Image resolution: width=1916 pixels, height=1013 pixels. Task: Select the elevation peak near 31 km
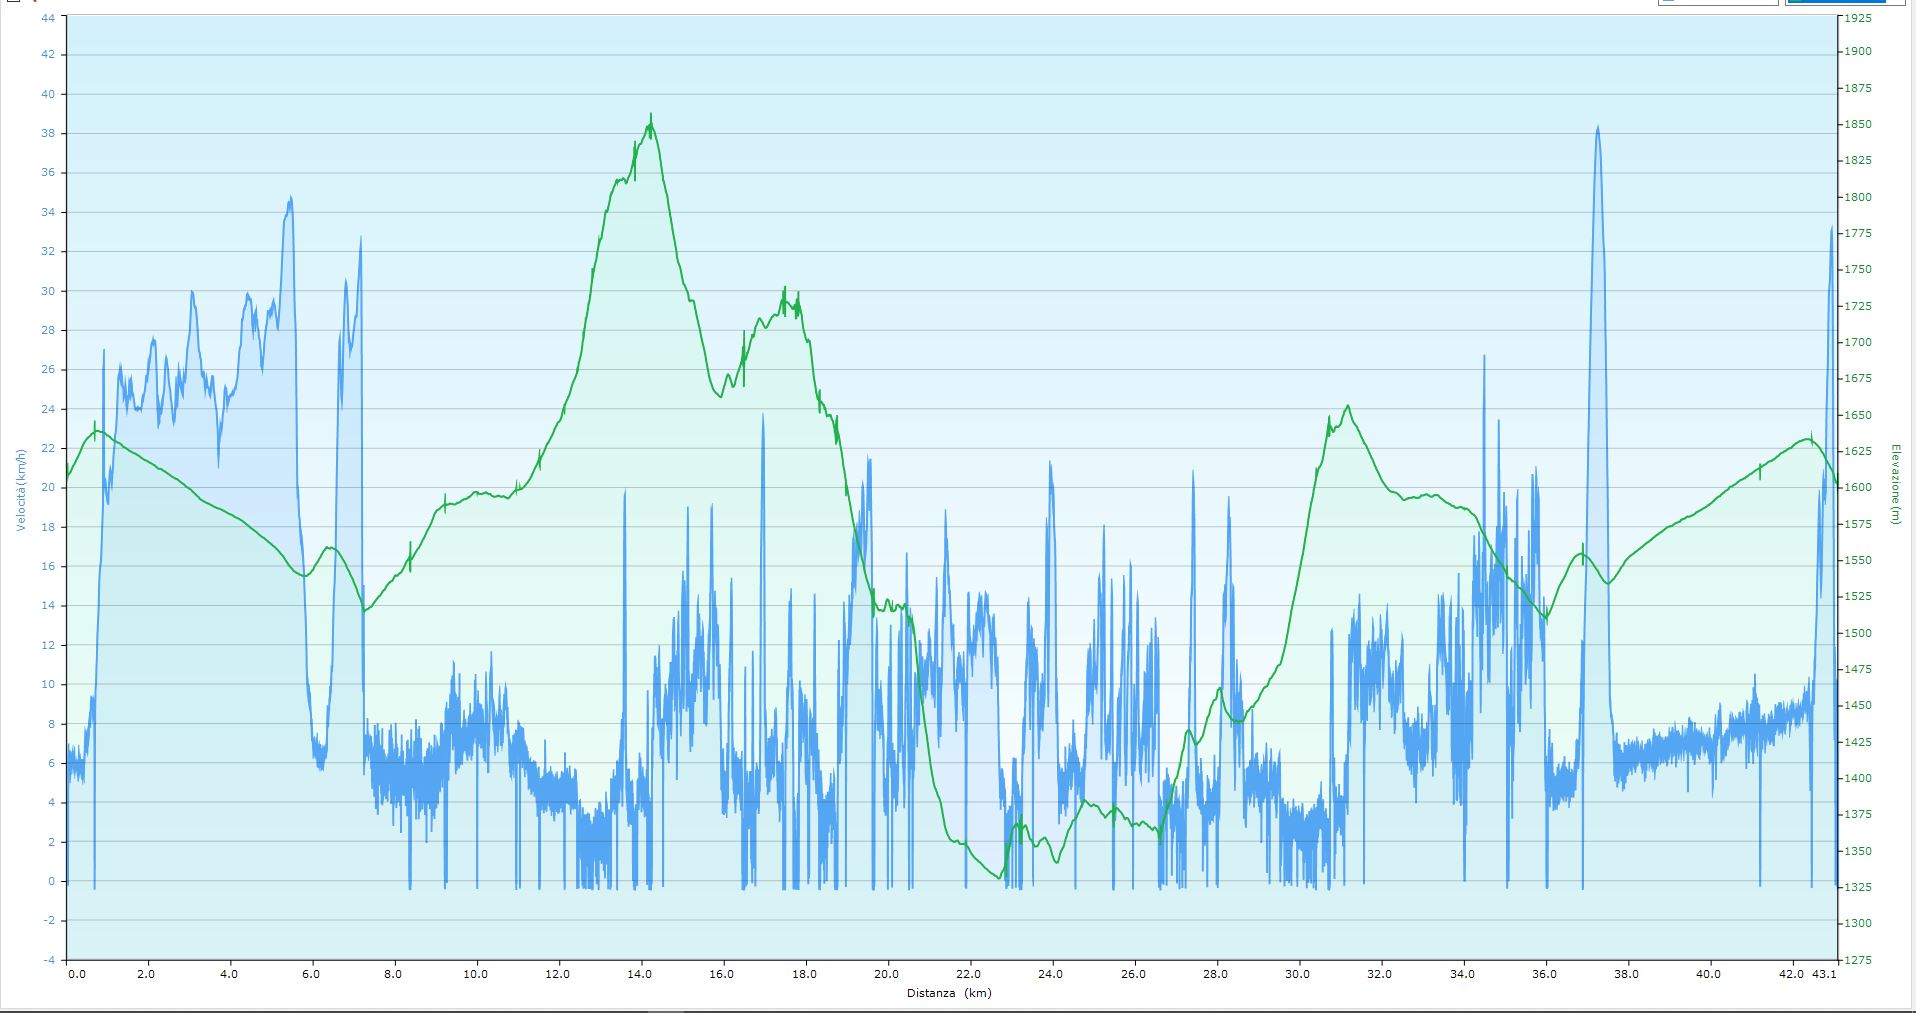pos(1348,406)
